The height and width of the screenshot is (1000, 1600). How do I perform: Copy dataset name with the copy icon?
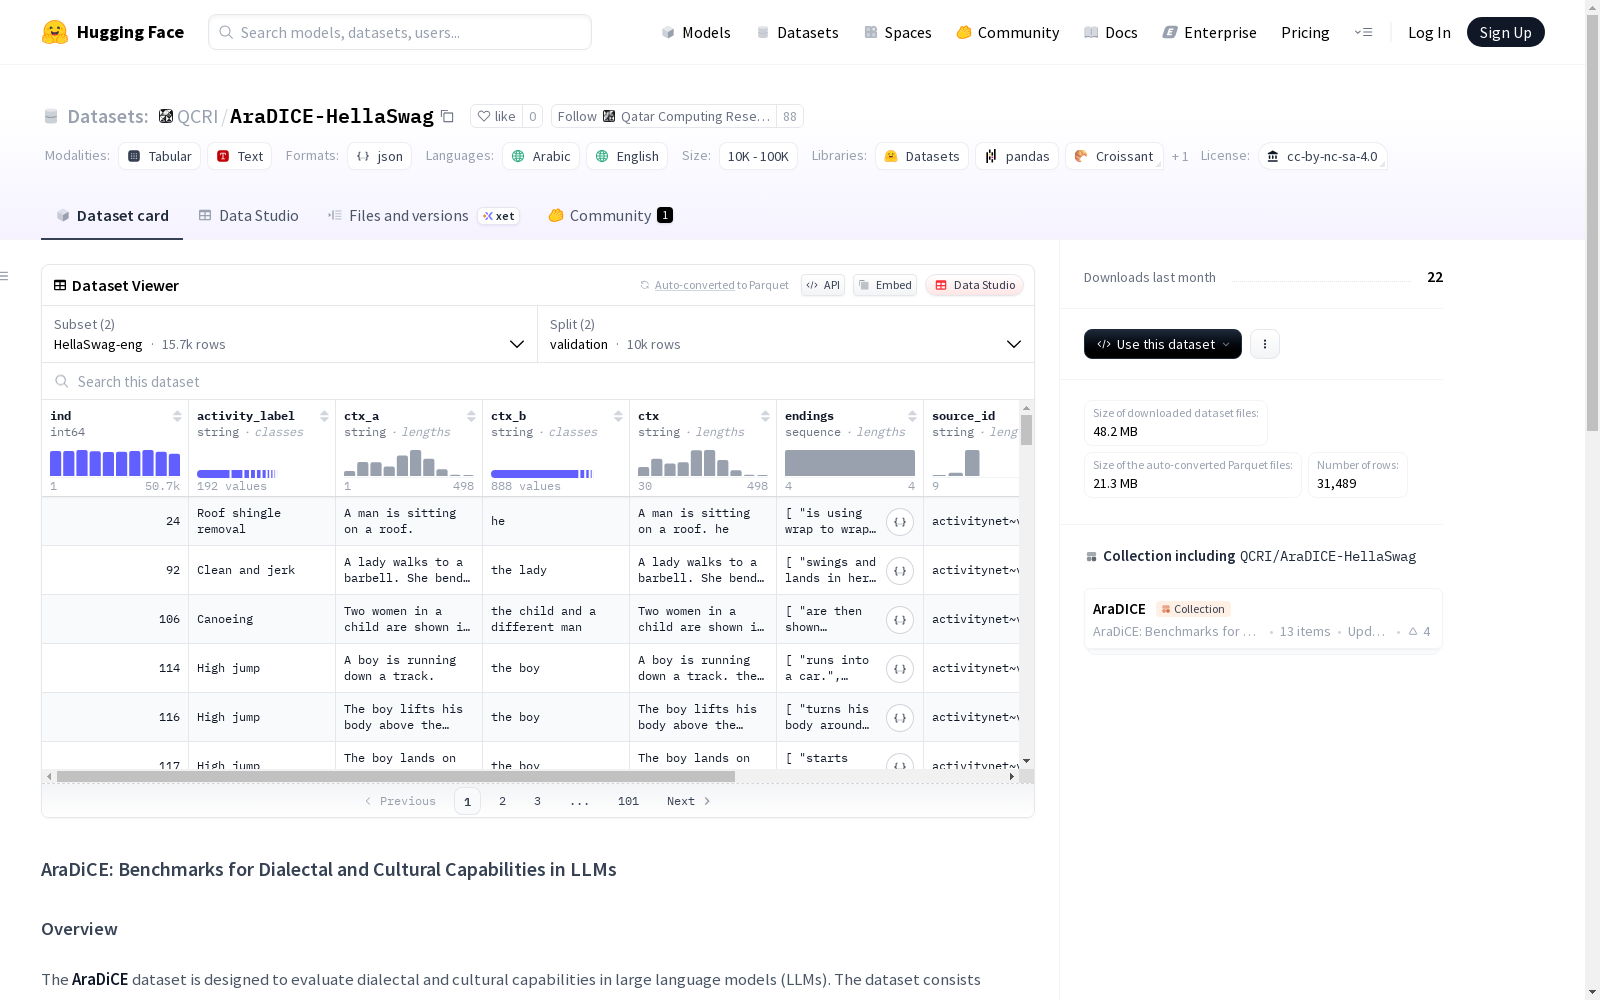tap(448, 117)
